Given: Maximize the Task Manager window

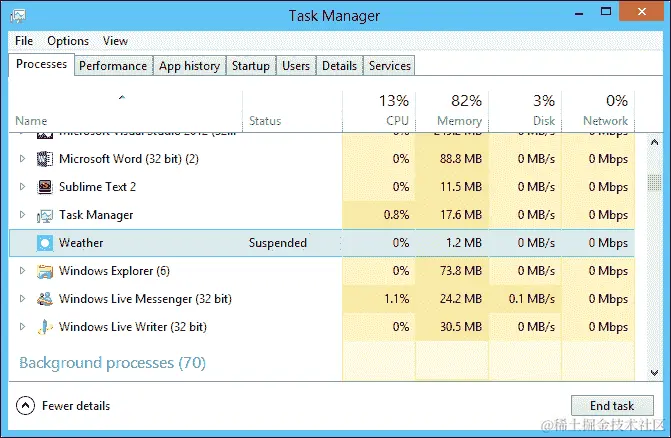Looking at the screenshot, I should 606,12.
